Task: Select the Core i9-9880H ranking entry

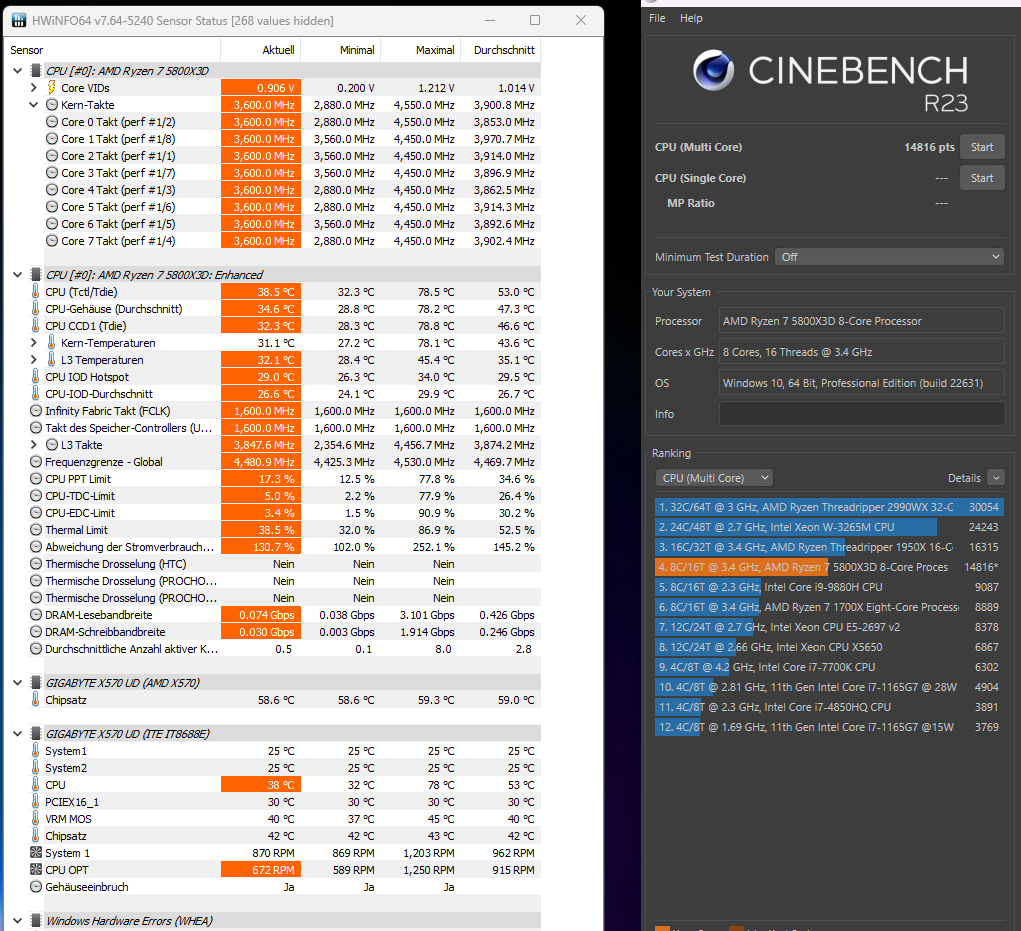Action: pyautogui.click(x=829, y=587)
